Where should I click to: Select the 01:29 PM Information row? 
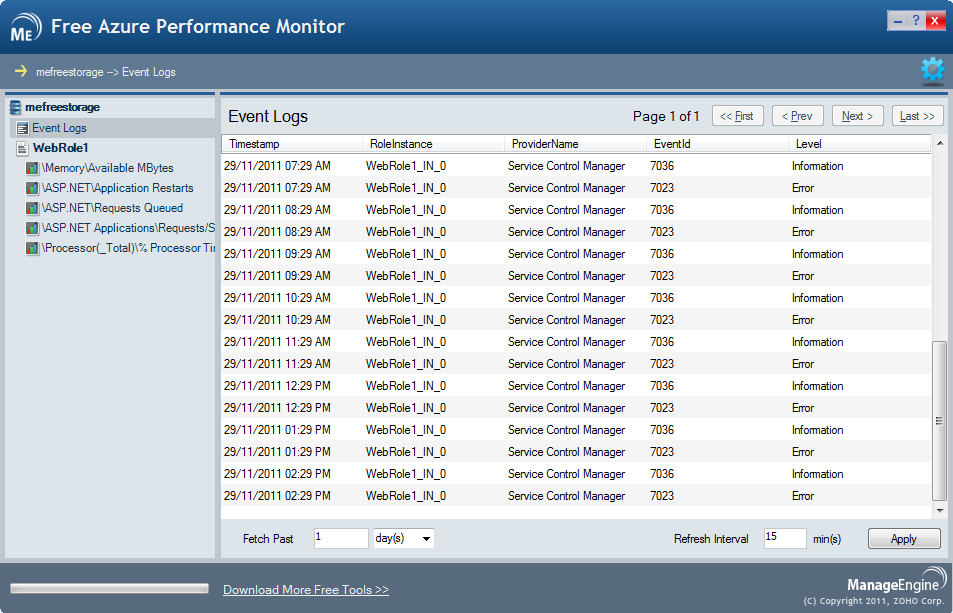(576, 430)
